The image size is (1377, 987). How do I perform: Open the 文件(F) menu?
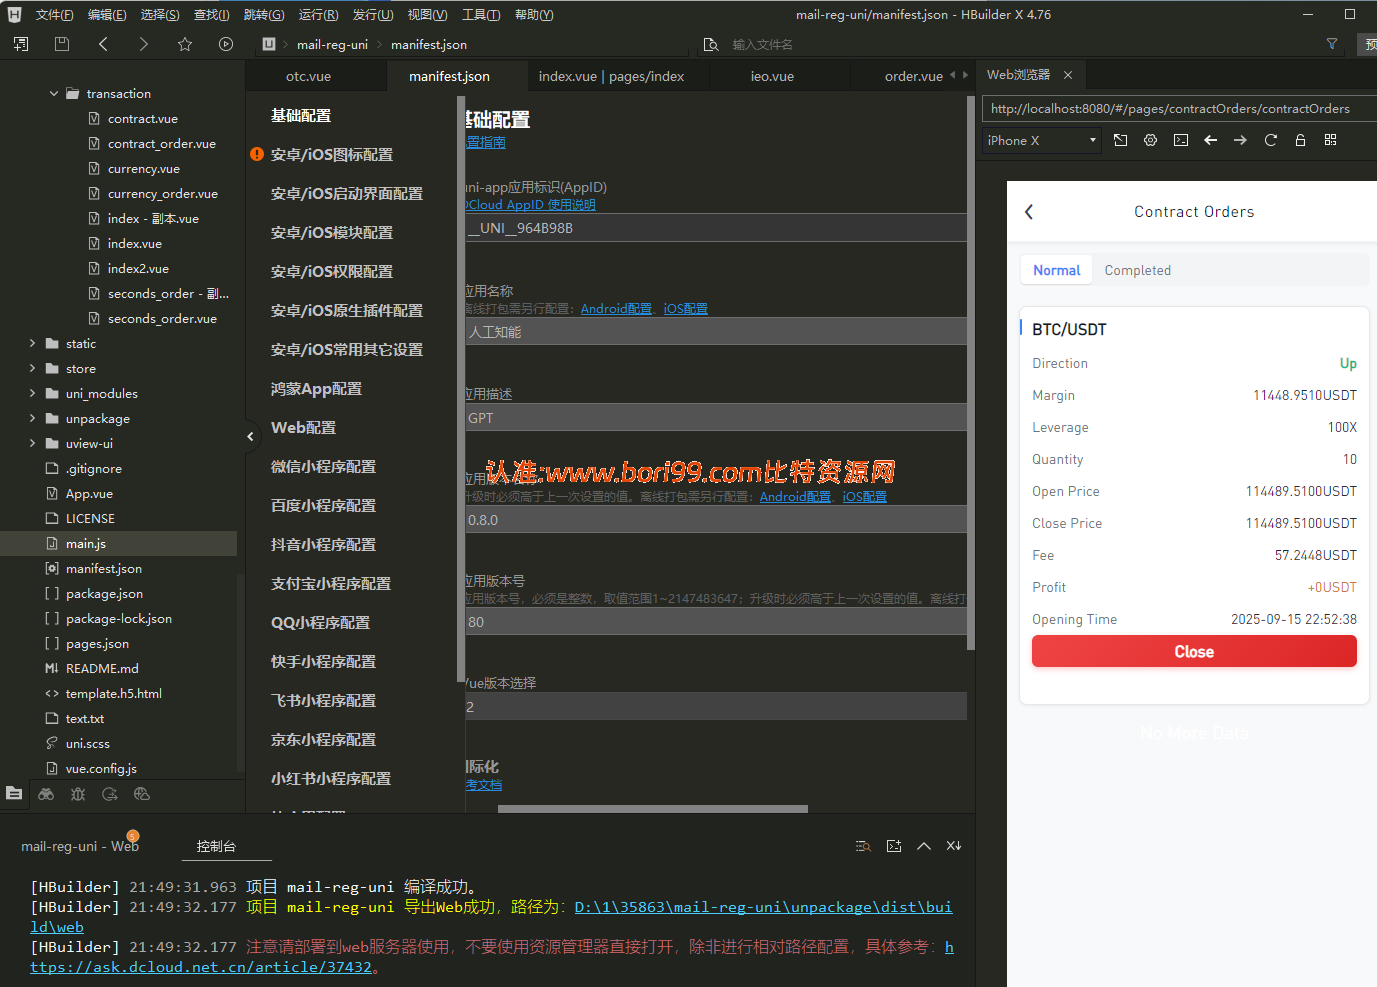click(x=54, y=15)
